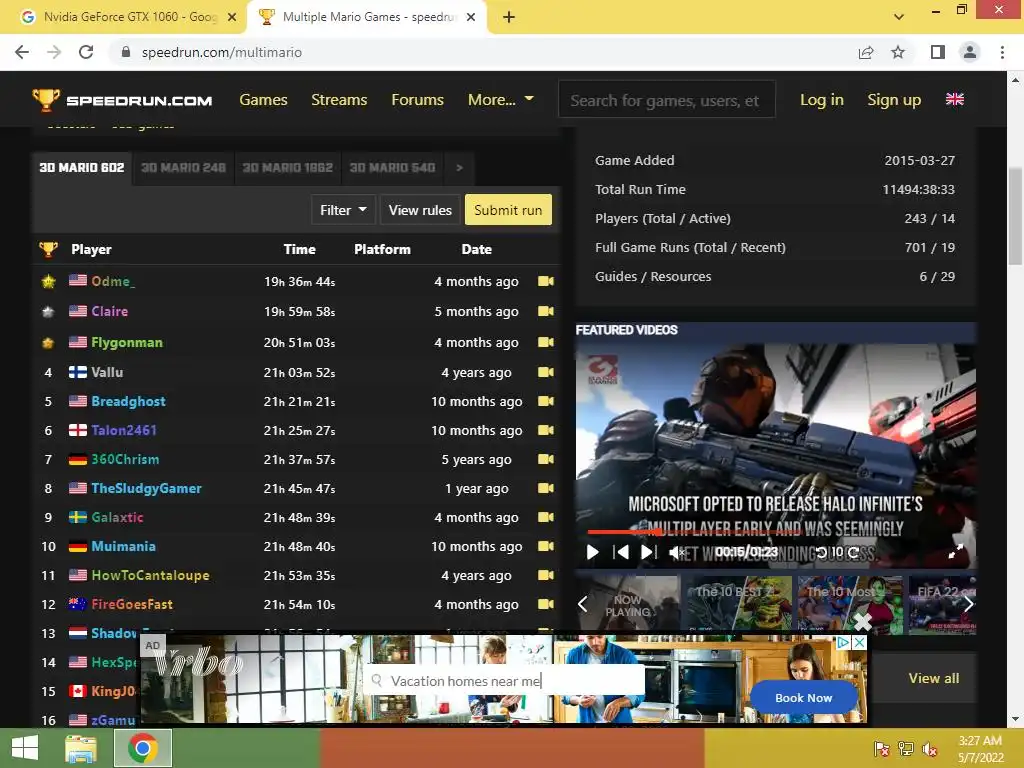Show more category tabs arrow
Viewport: 1024px width, 768px height.
(459, 168)
